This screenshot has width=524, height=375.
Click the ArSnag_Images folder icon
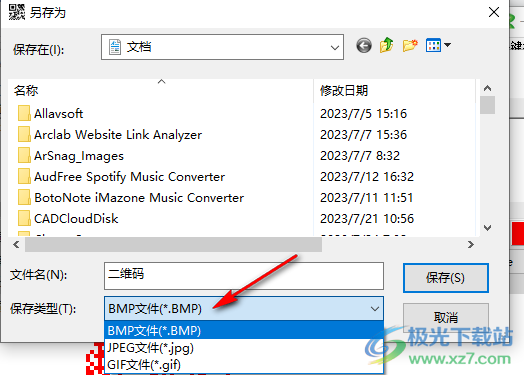24,156
